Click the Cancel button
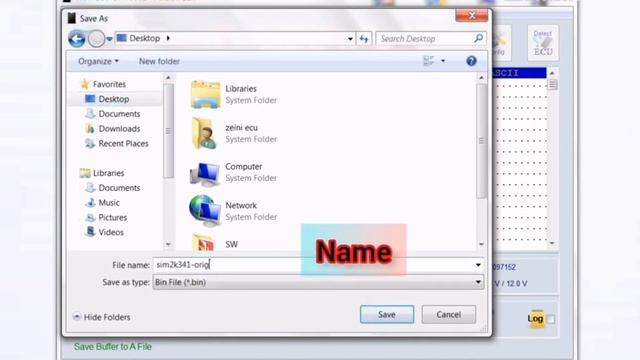This screenshot has width=640, height=360. (449, 315)
